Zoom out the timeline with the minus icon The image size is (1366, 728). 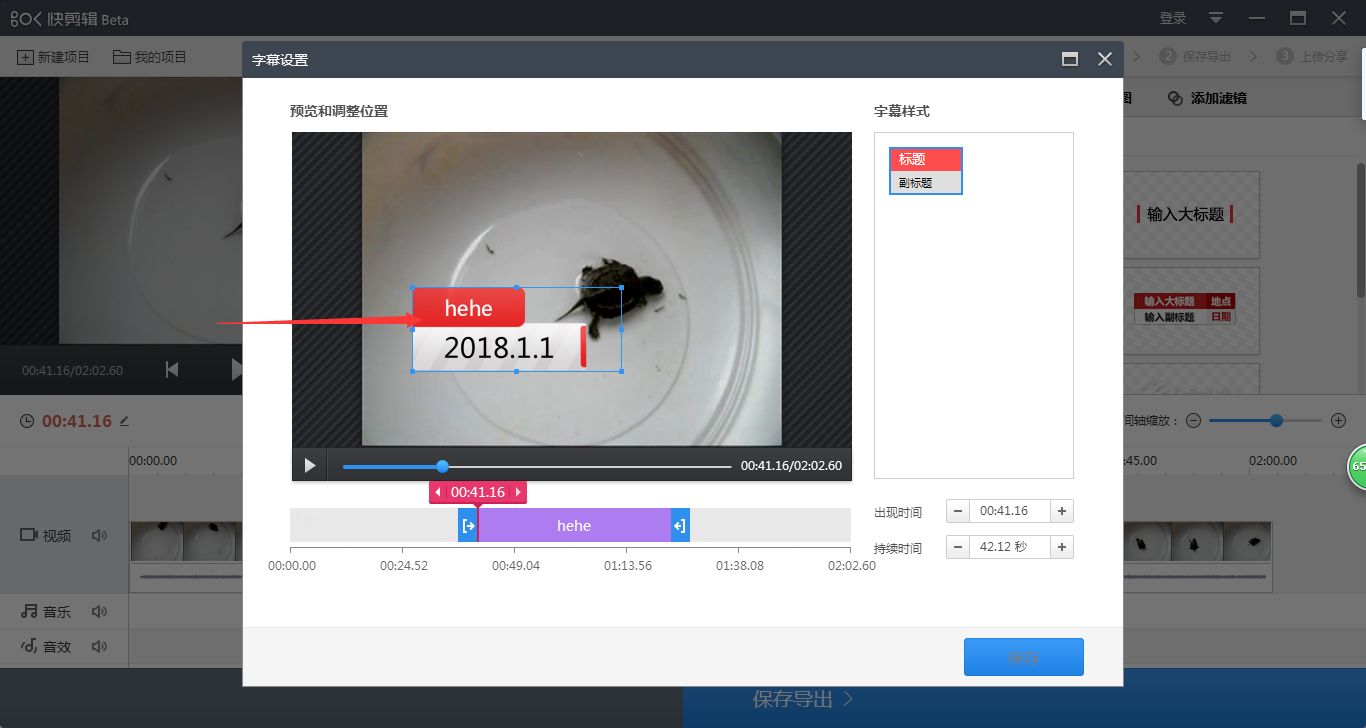point(1193,420)
